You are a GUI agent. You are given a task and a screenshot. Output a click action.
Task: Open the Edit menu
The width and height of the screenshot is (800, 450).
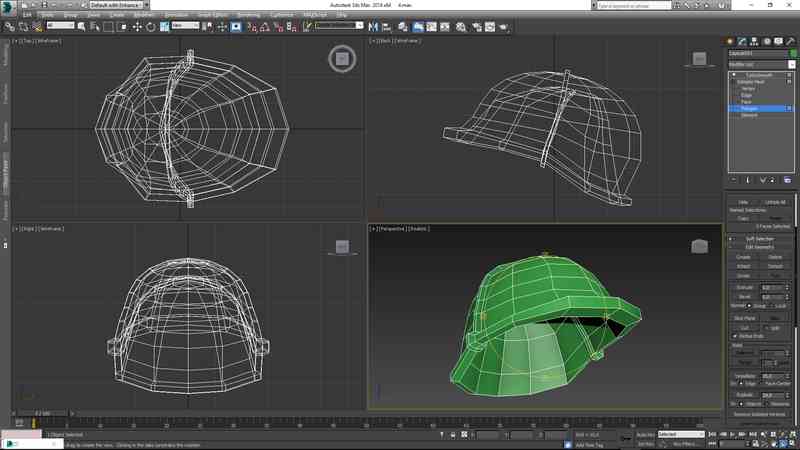point(27,15)
